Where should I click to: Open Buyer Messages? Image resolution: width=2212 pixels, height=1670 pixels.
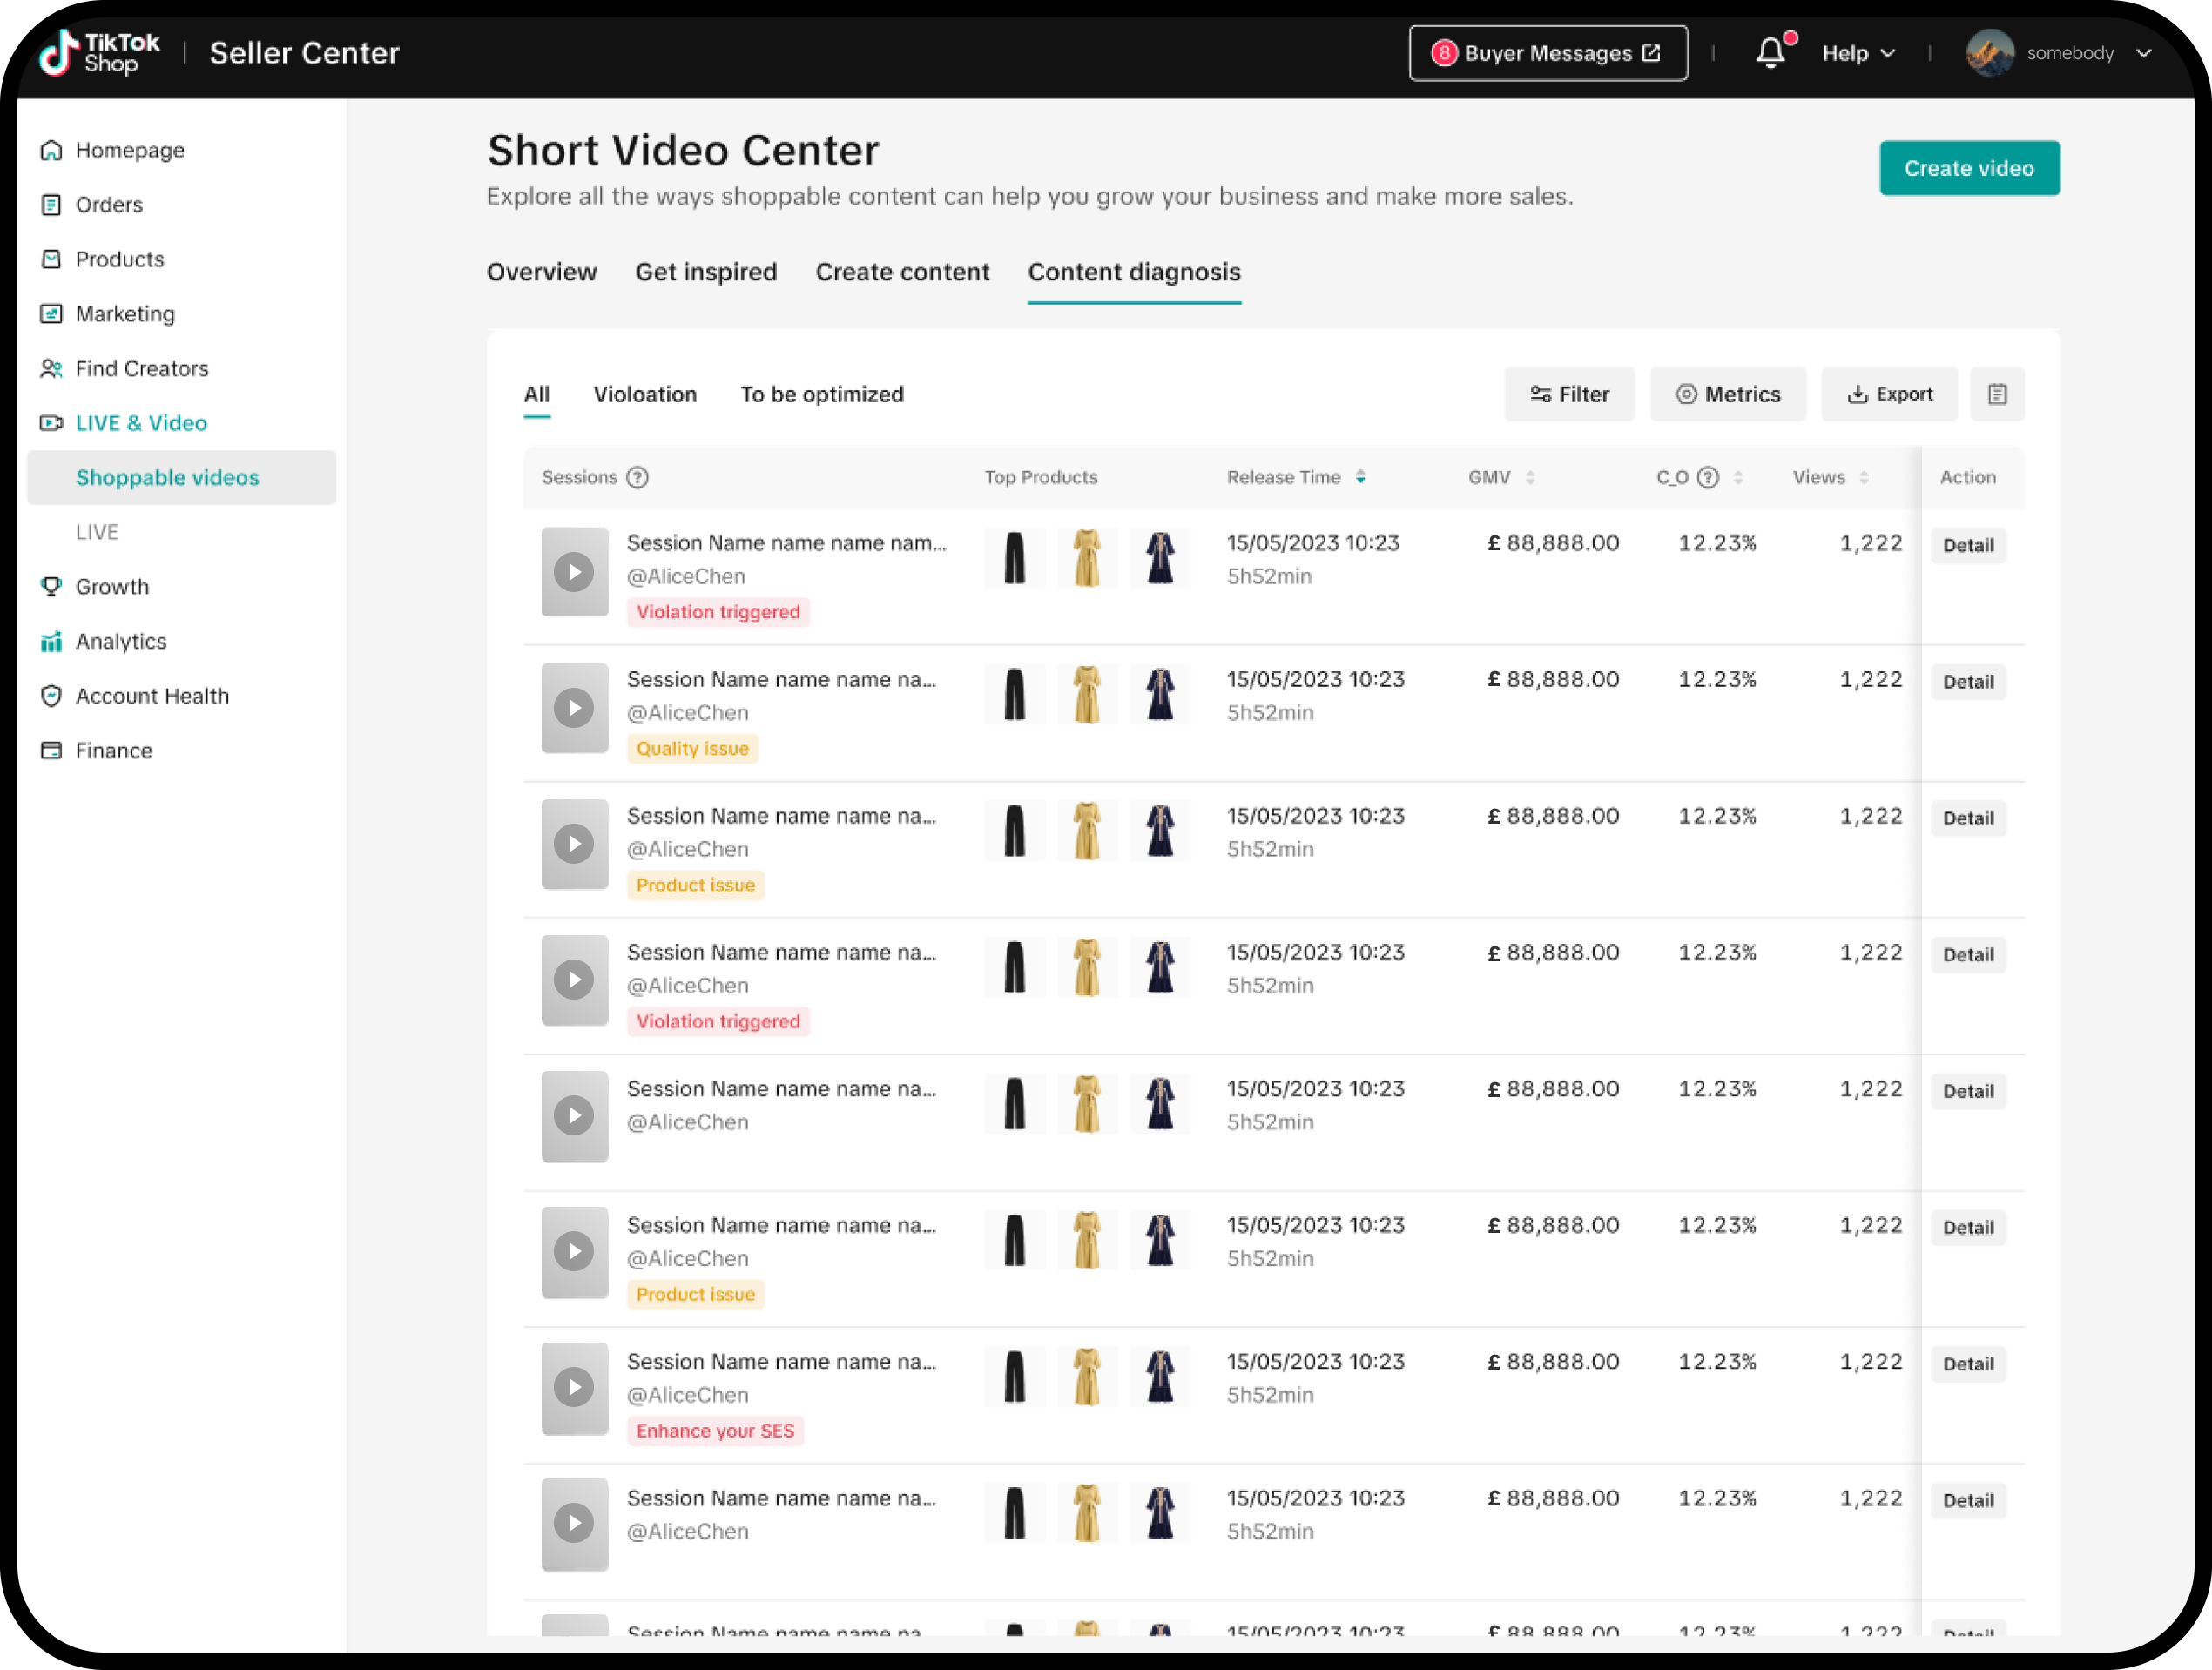(x=1548, y=53)
